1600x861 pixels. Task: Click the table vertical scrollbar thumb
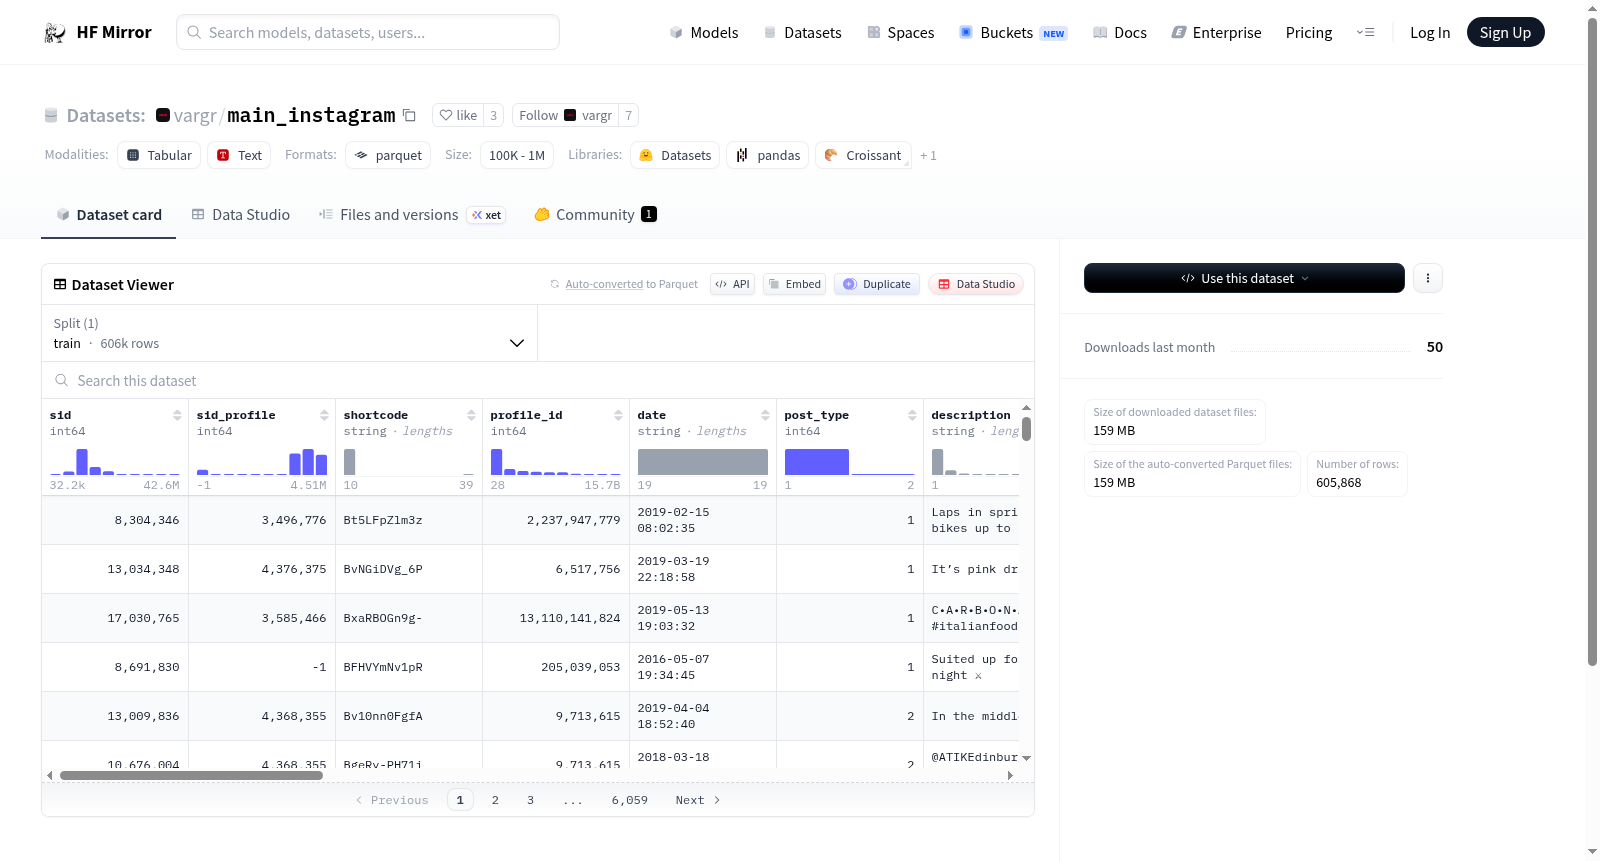[x=1026, y=428]
